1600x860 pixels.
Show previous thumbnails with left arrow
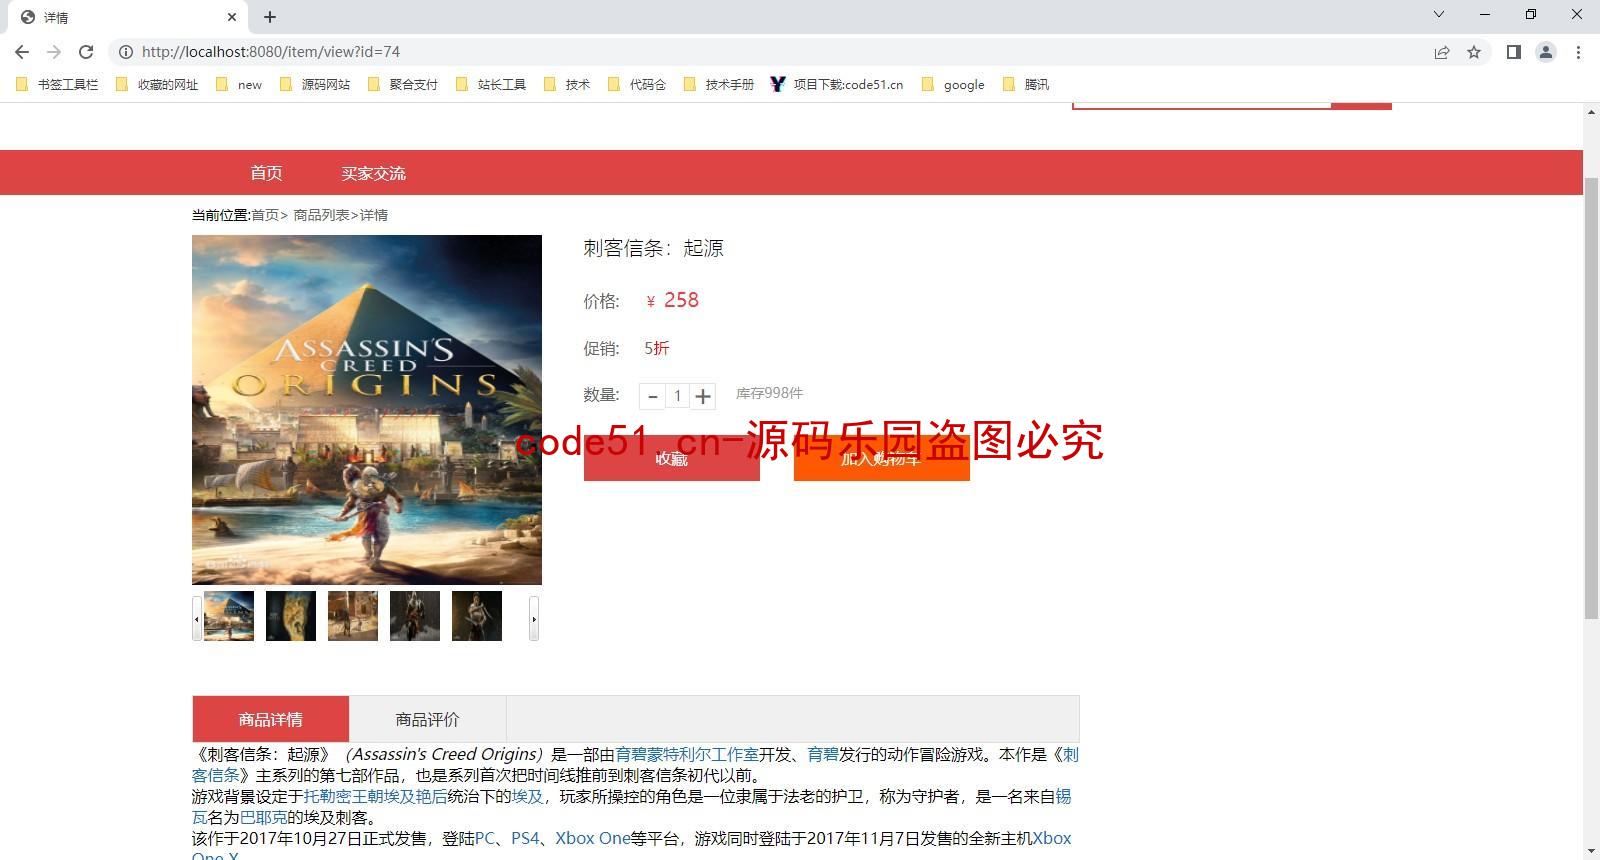[x=197, y=618]
